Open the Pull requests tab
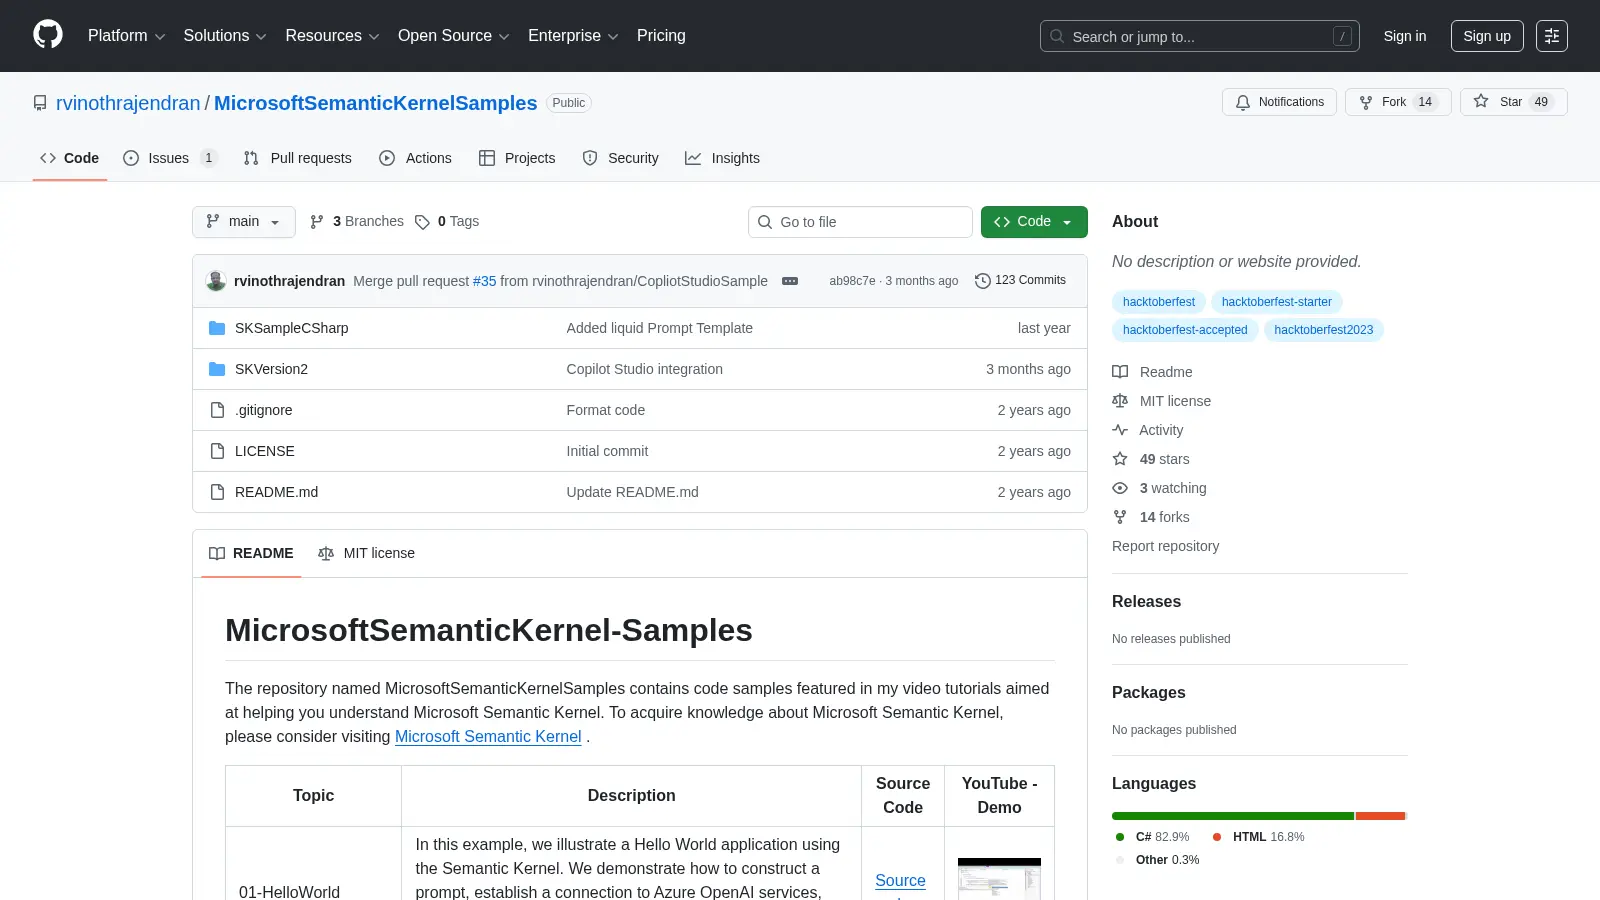 tap(298, 158)
